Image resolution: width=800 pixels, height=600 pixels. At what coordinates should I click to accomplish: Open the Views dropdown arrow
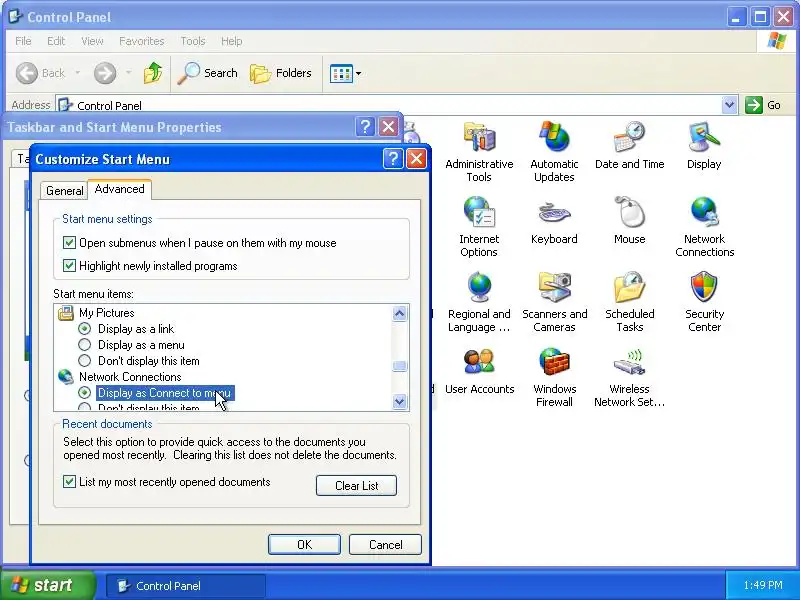point(359,73)
